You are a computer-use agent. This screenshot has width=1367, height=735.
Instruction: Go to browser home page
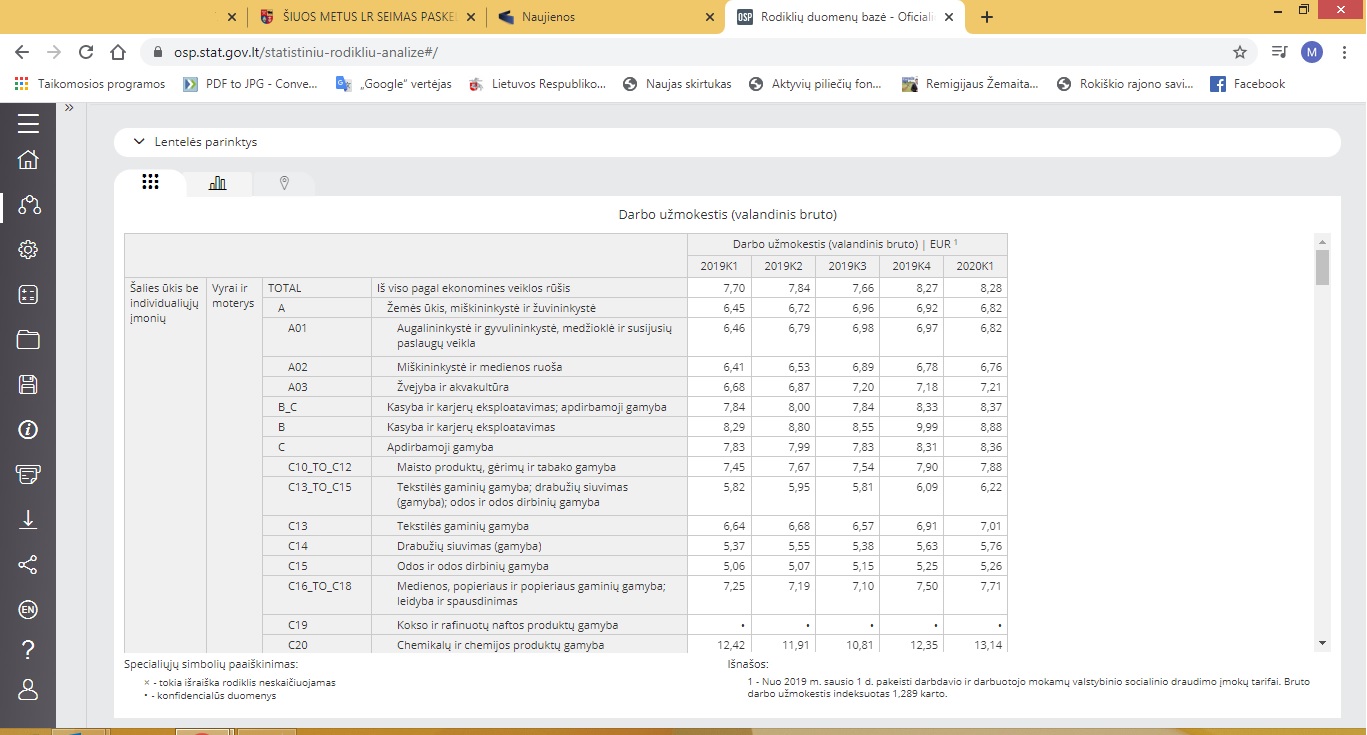pyautogui.click(x=118, y=52)
